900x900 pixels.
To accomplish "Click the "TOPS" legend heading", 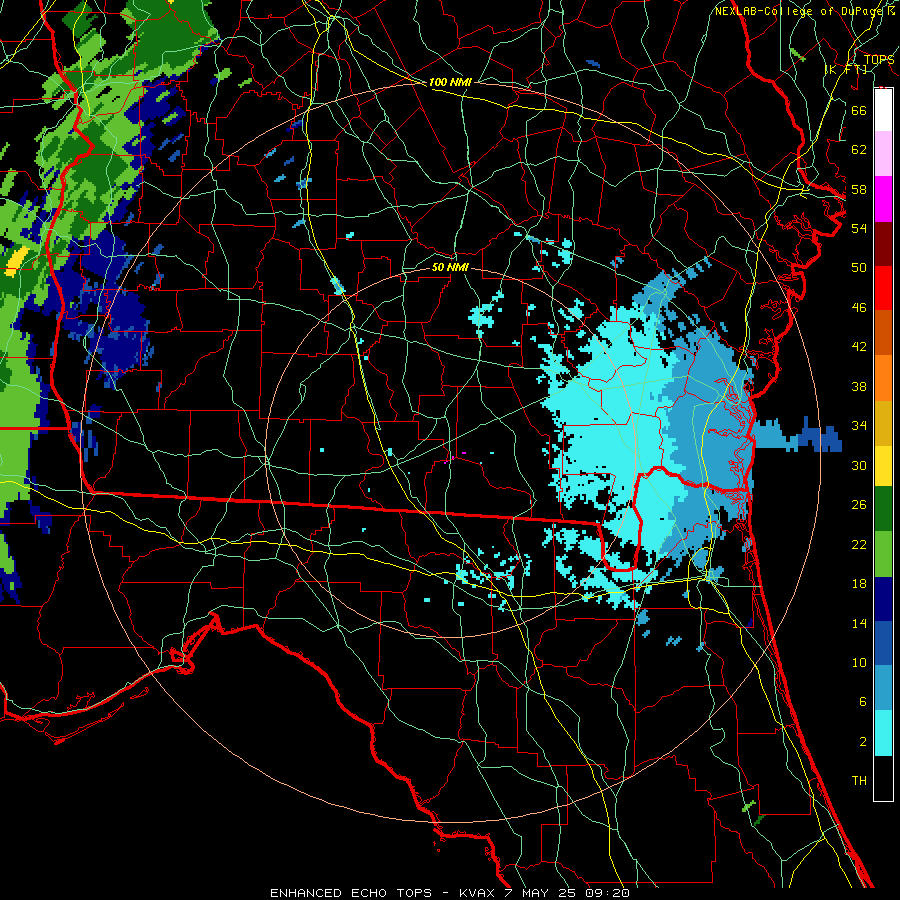I will pos(879,60).
